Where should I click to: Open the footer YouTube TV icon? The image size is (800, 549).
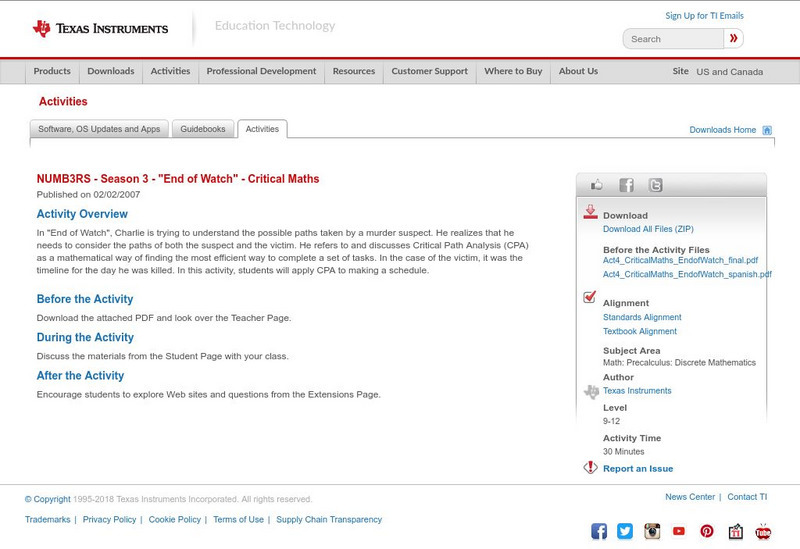click(763, 531)
